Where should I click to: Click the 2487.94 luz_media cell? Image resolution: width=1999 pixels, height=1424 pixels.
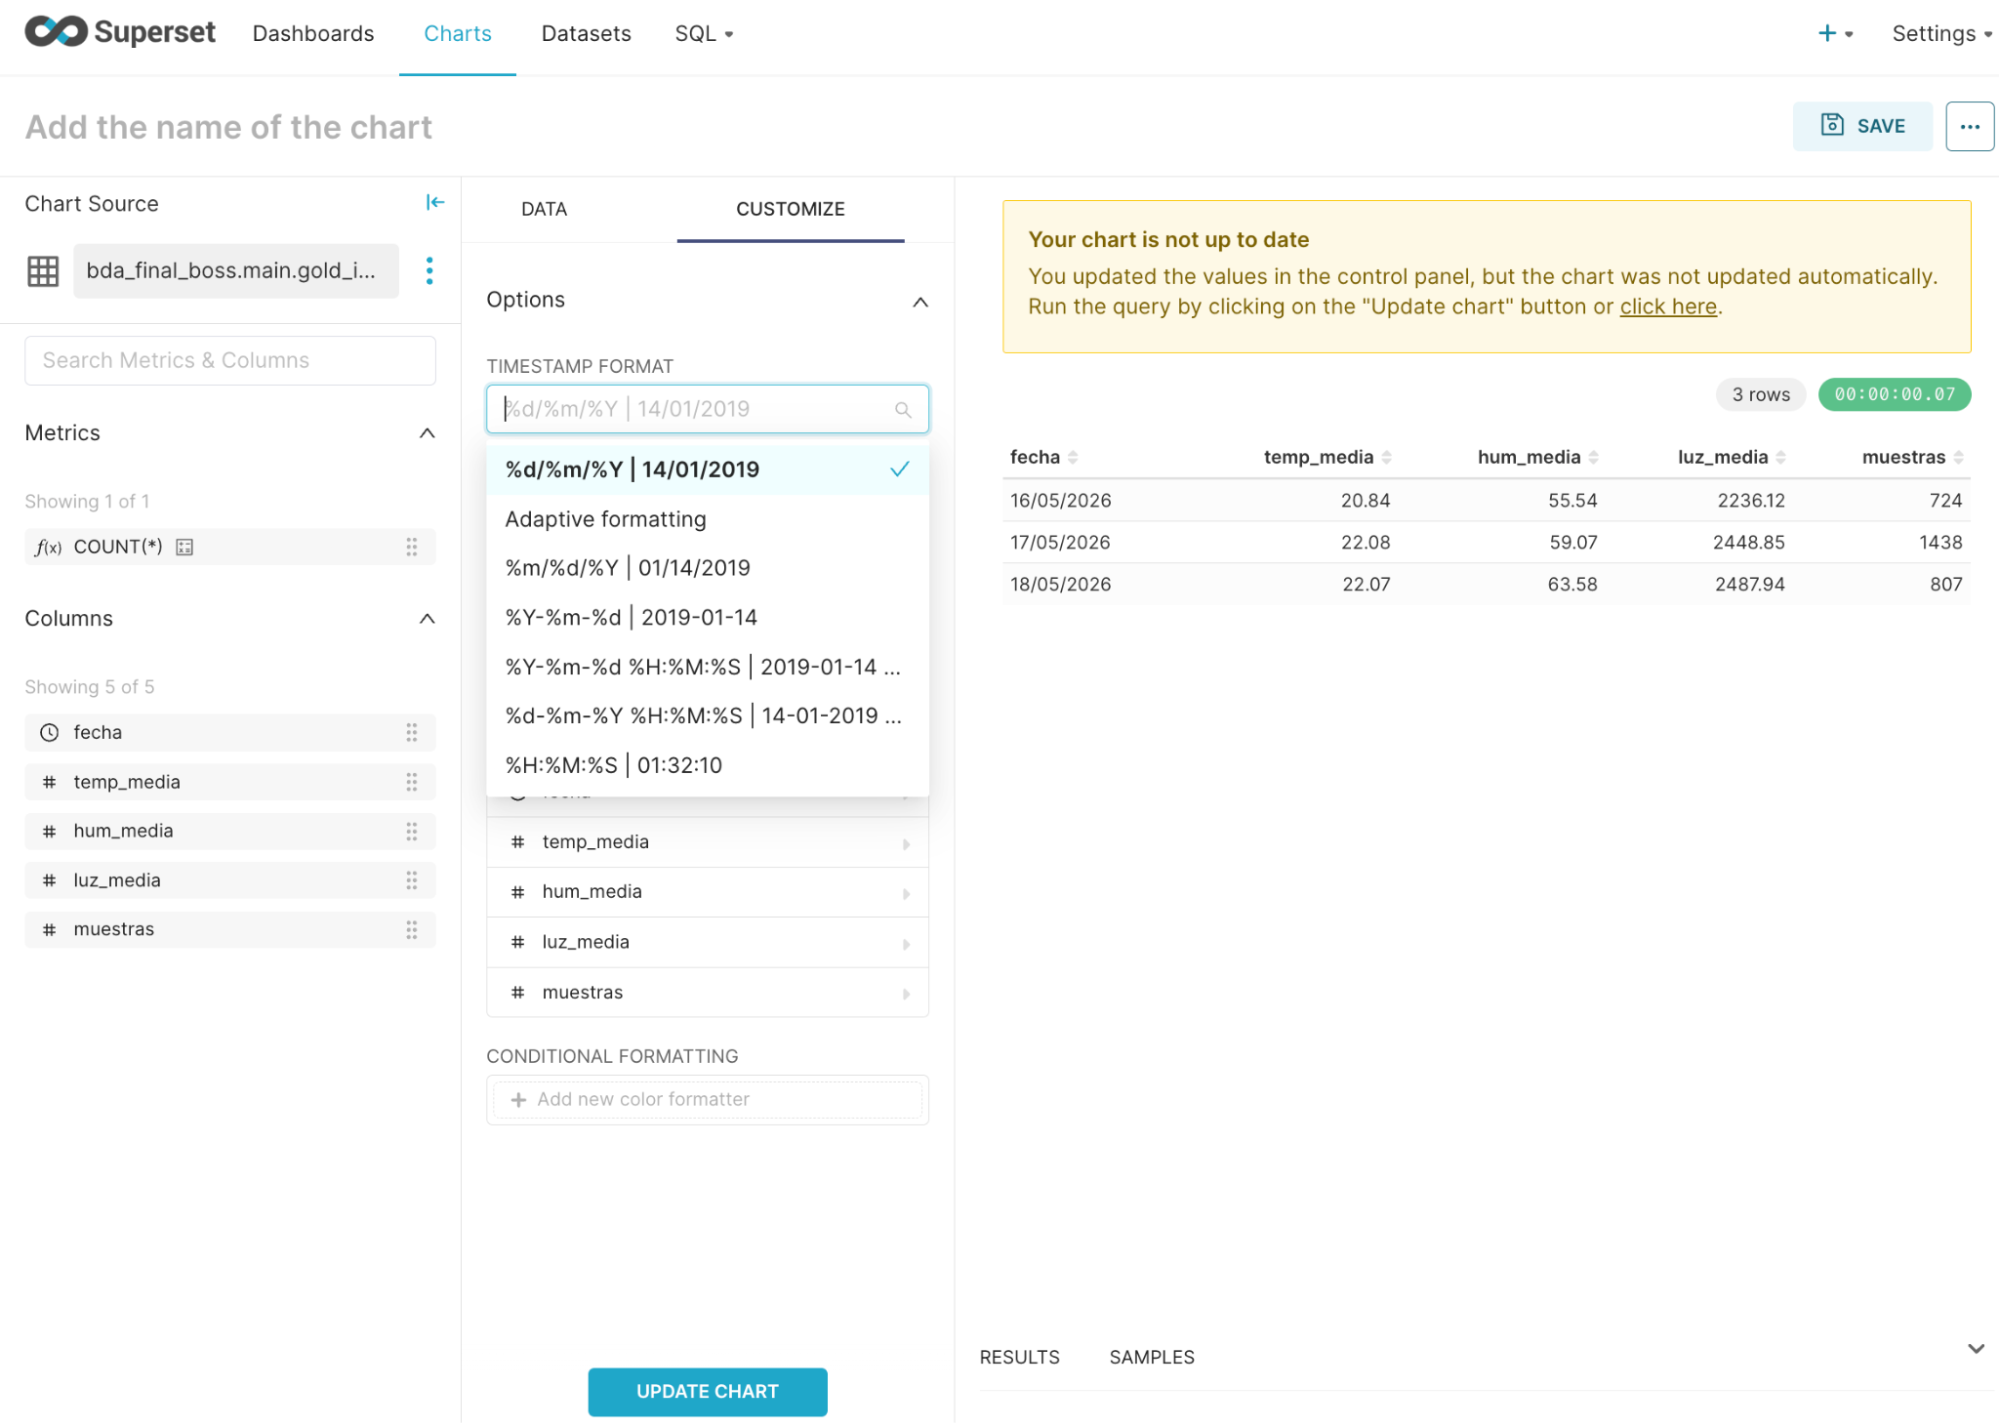[x=1749, y=585]
